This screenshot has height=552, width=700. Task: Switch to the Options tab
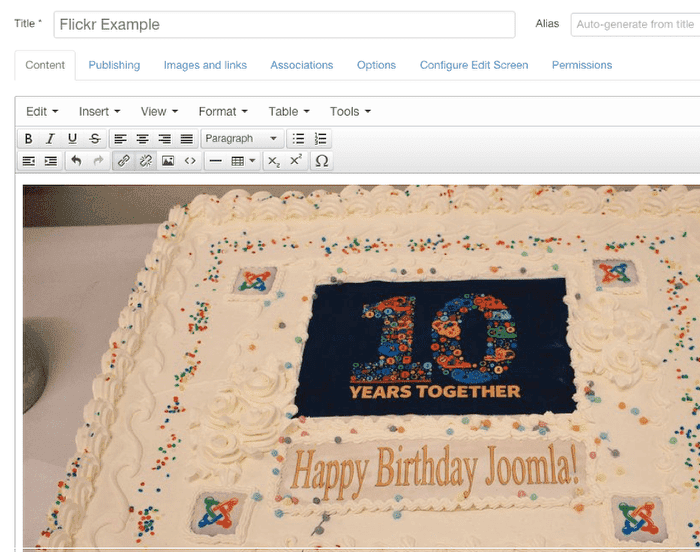click(376, 65)
